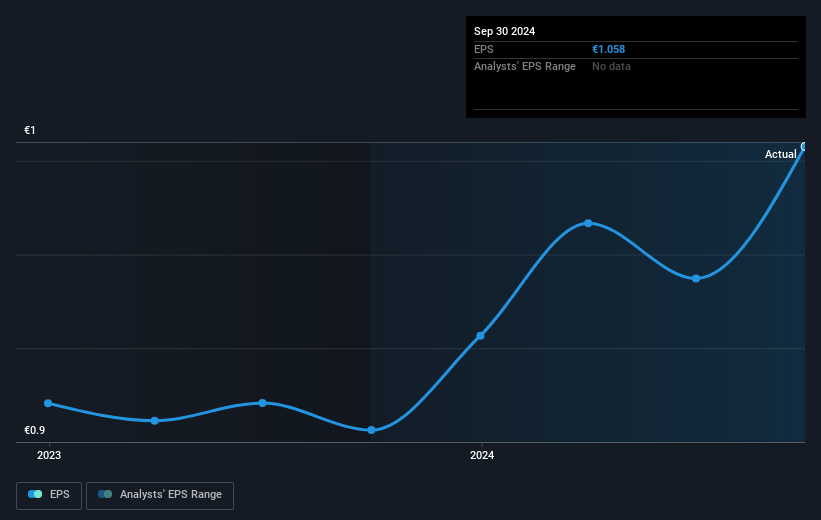
Task: Select the final Actual data point
Action: [x=804, y=147]
